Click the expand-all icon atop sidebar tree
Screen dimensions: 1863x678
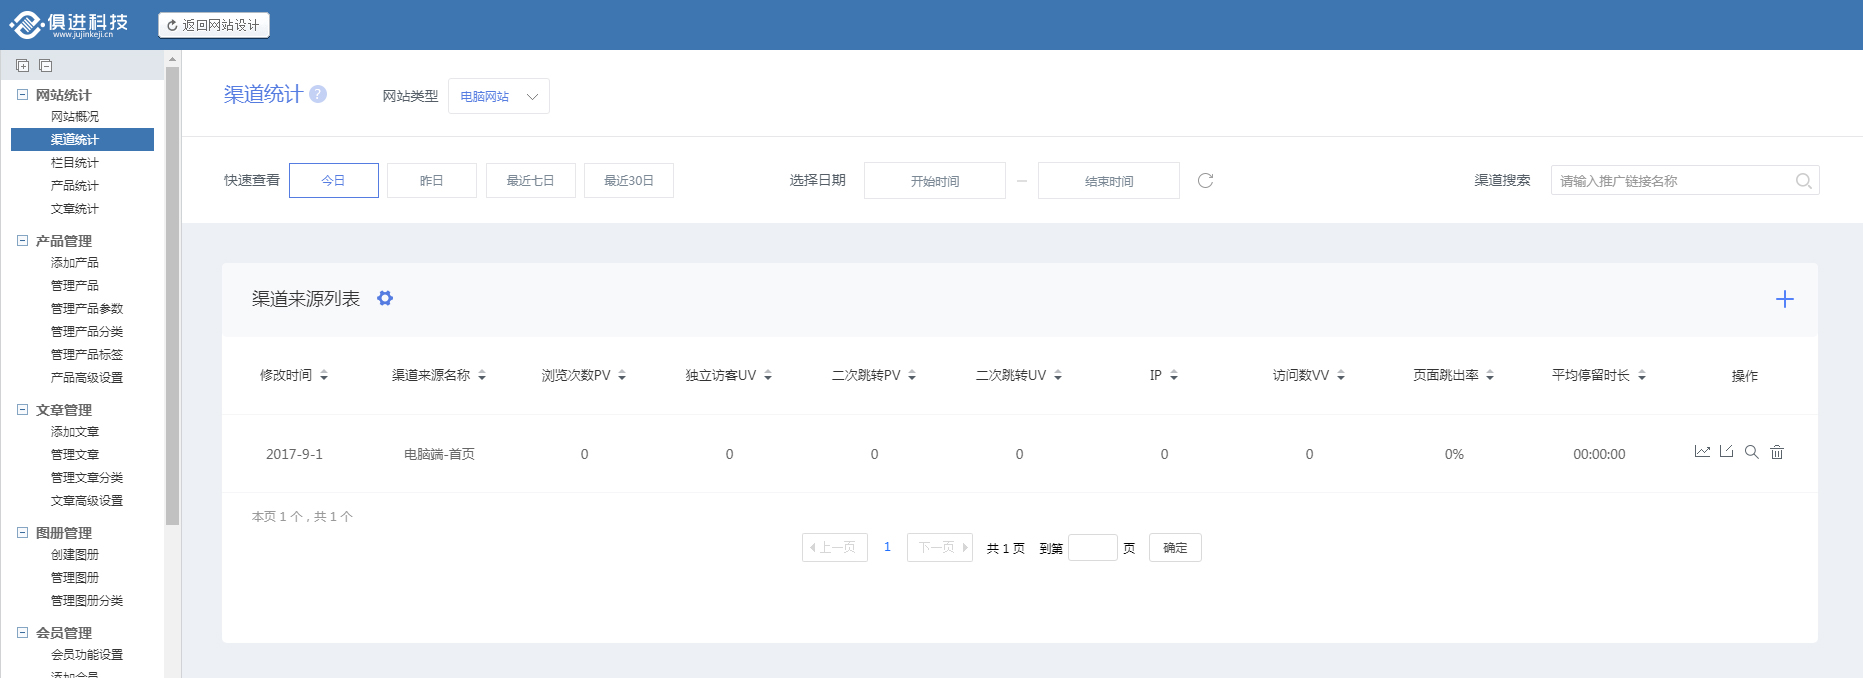[23, 66]
